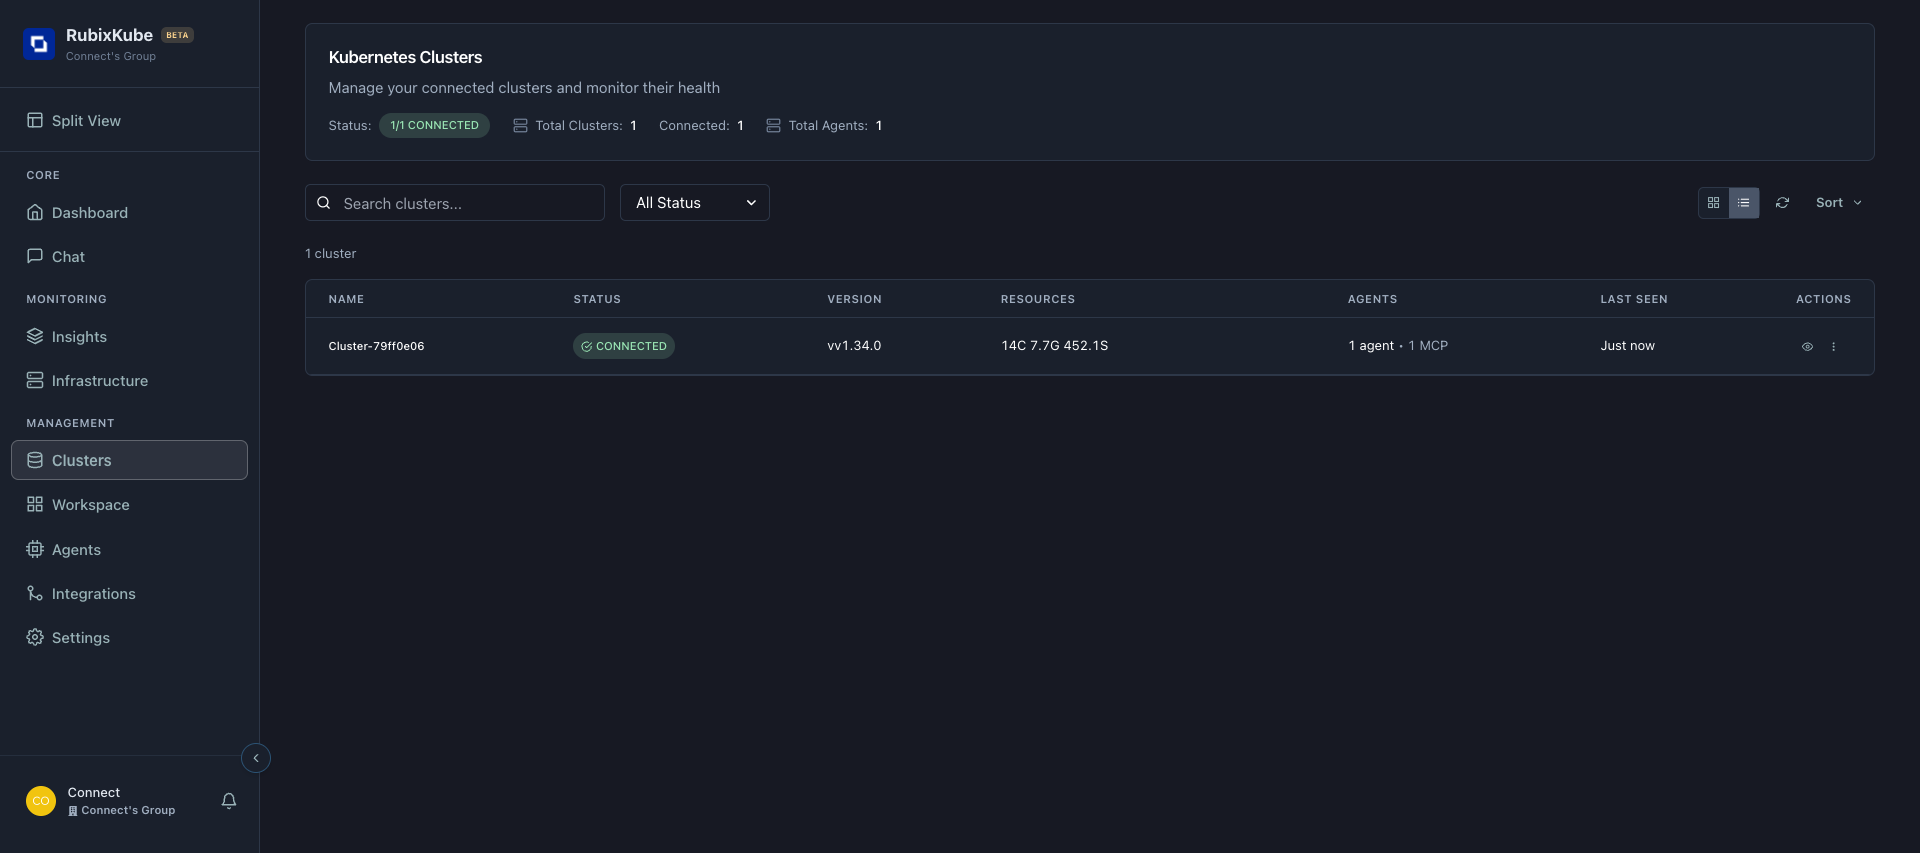Switch to list view

(x=1744, y=203)
